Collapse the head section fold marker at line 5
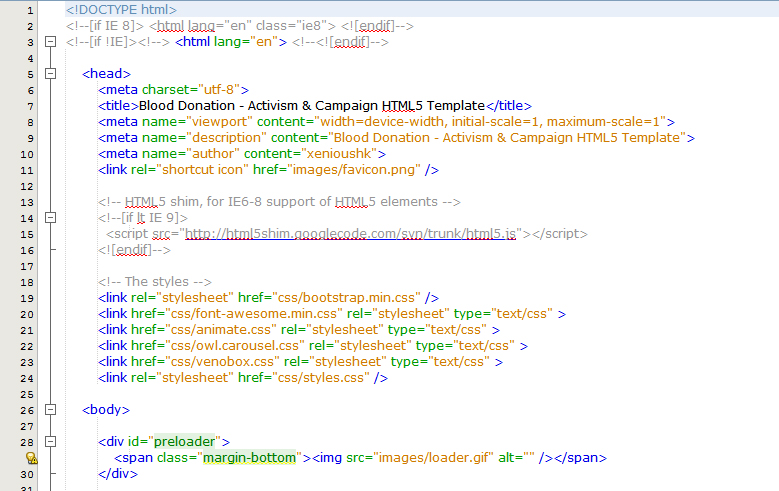The height and width of the screenshot is (491, 779). point(50,74)
